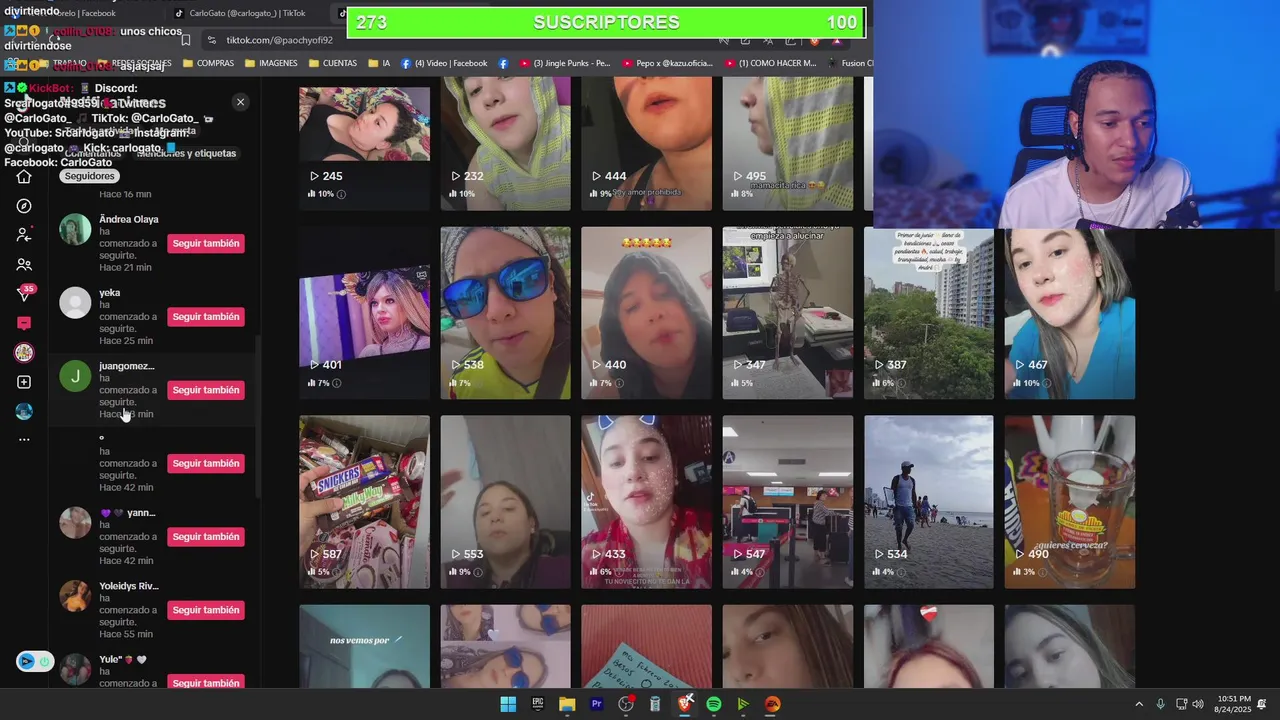Image resolution: width=1280 pixels, height=720 pixels.
Task: Follow back the user named with a dot
Action: 206,463
